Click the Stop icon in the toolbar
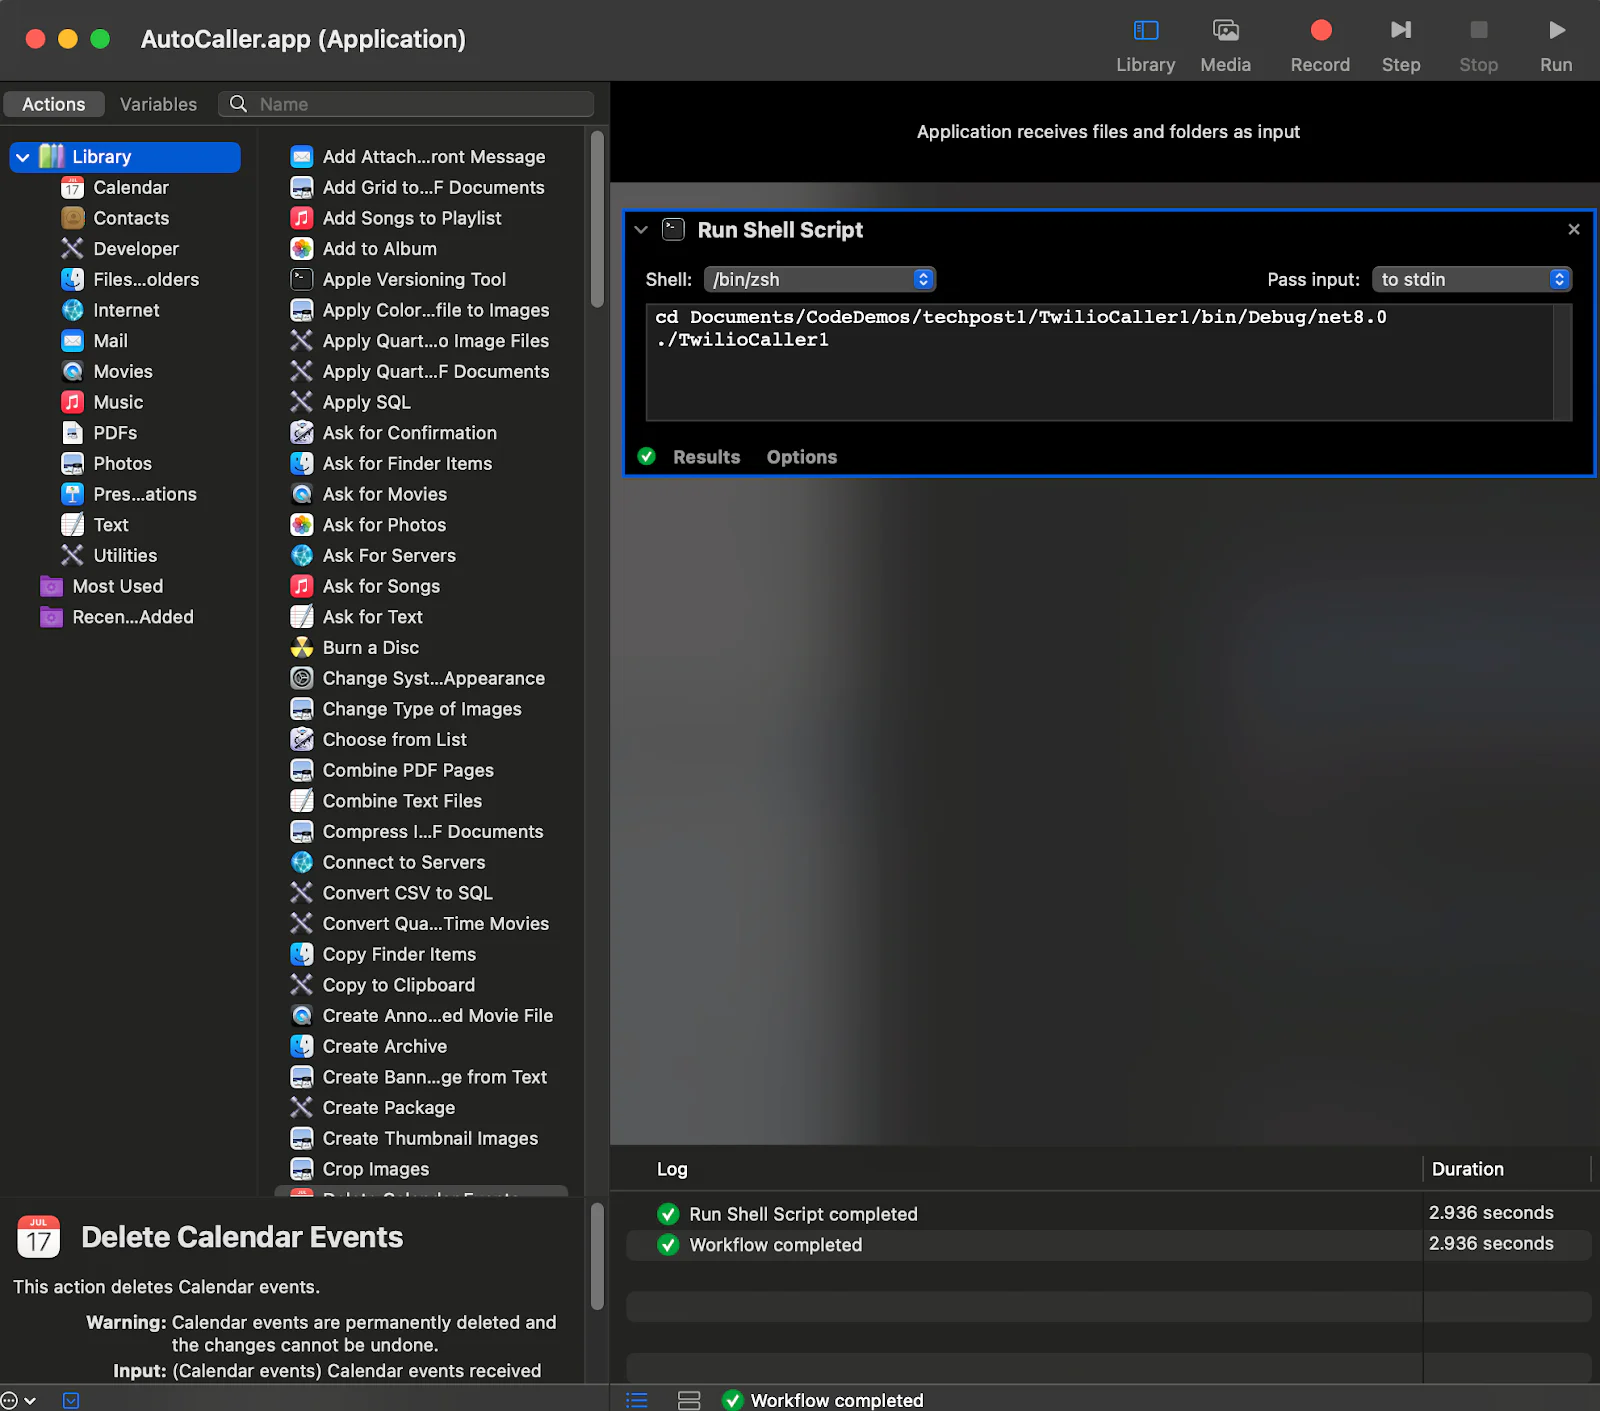 click(x=1478, y=30)
